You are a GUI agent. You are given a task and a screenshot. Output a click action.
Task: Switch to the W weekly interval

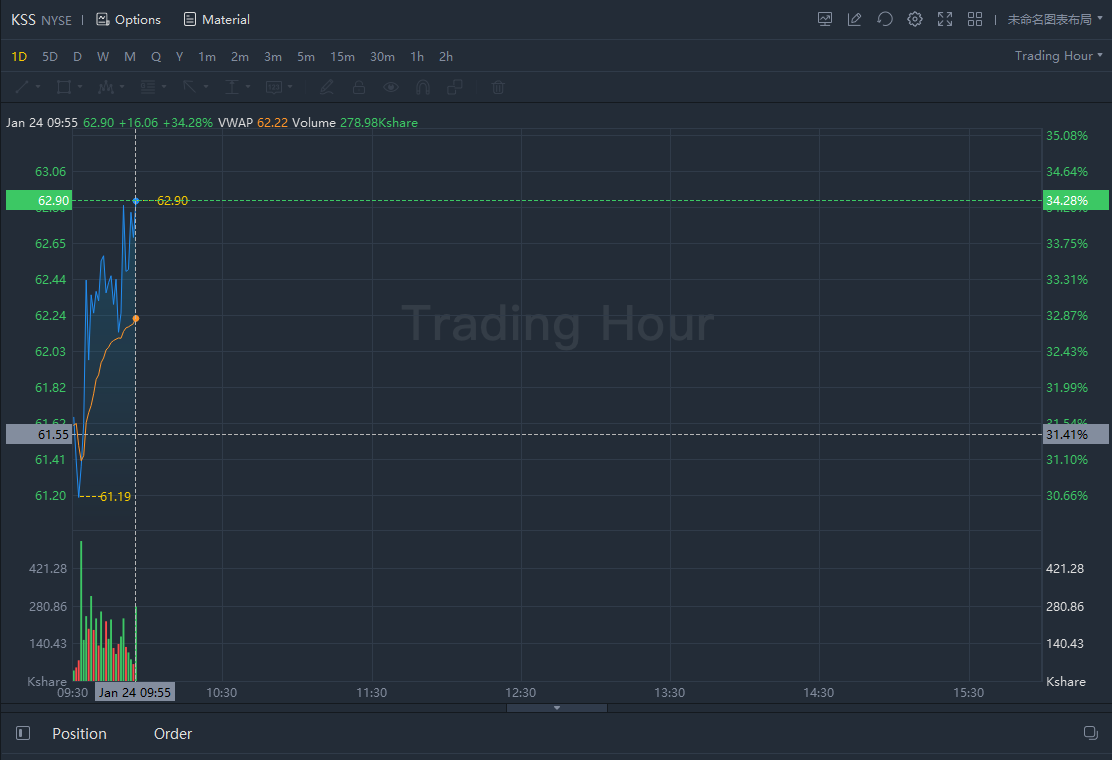pyautogui.click(x=103, y=57)
